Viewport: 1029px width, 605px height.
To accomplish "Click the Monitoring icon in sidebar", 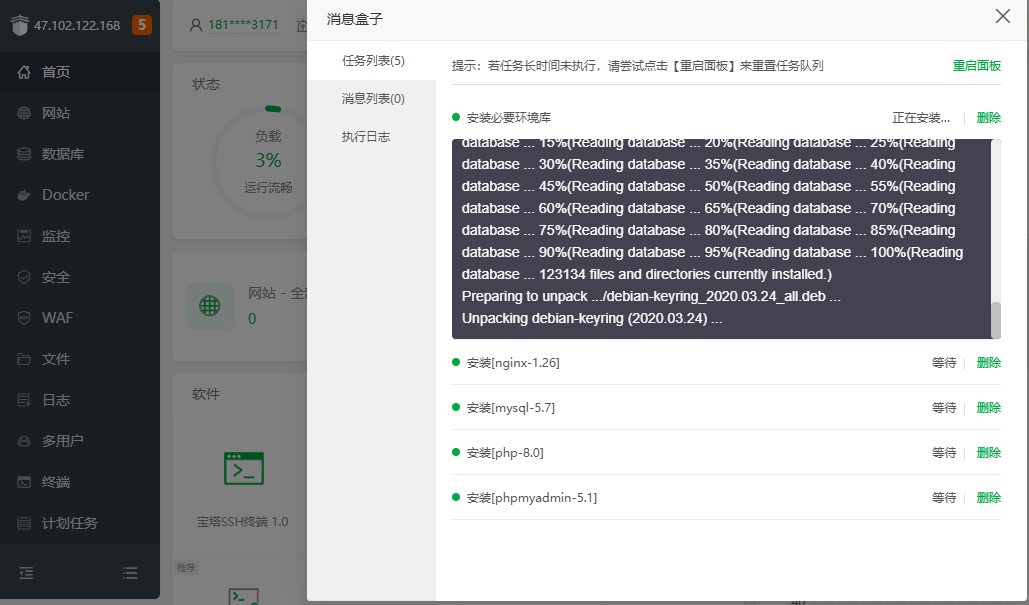I will tap(24, 236).
